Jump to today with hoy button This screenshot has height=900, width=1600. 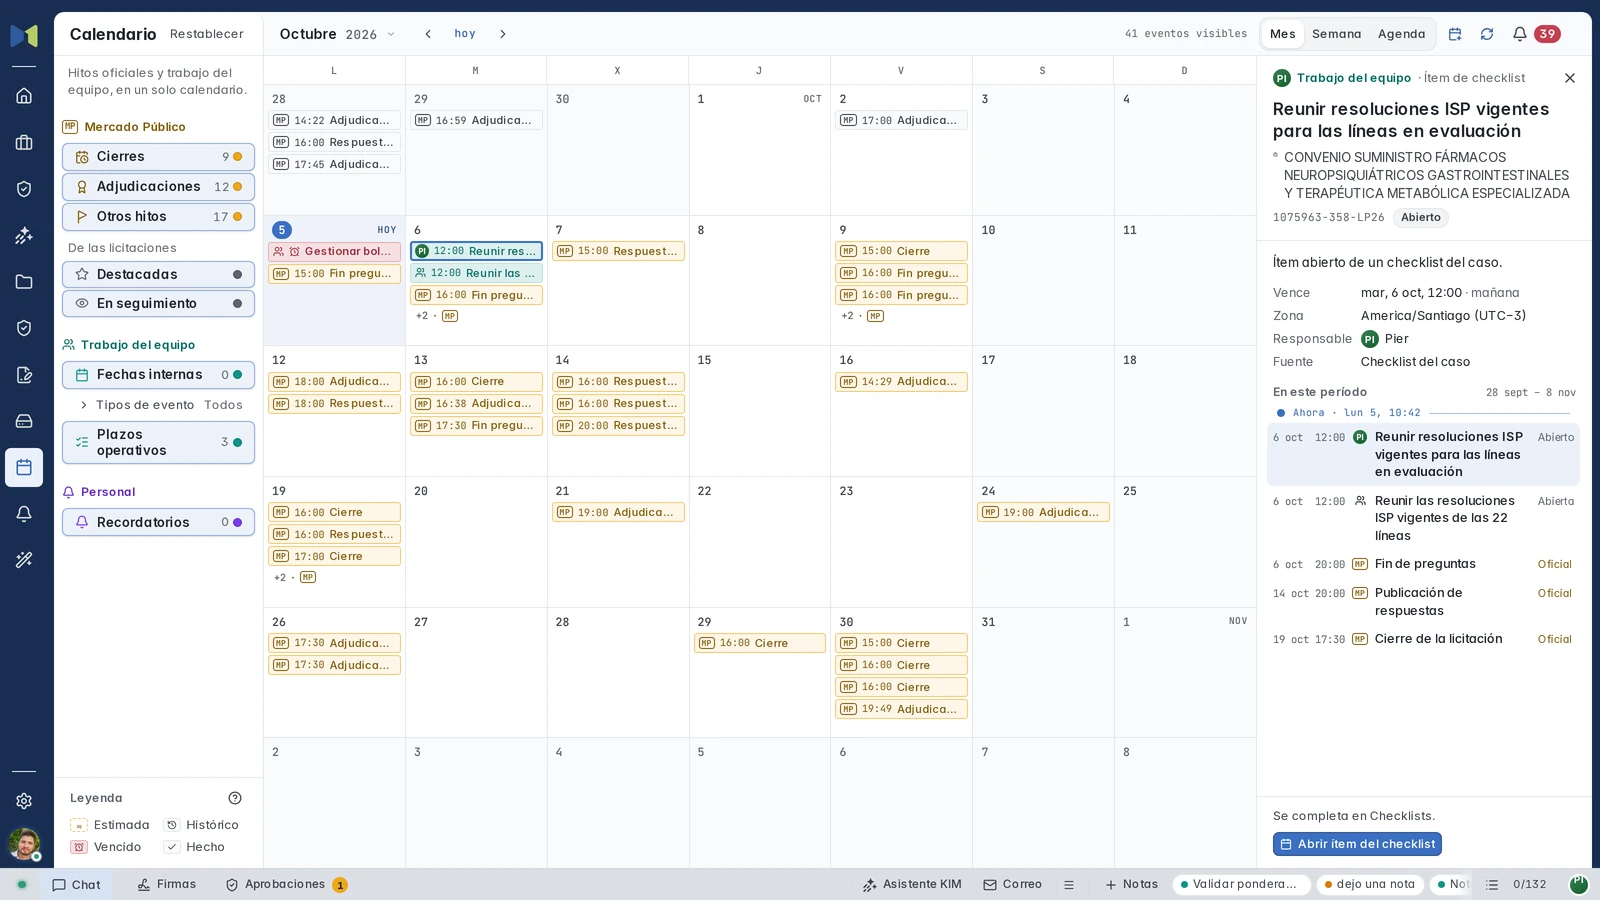[x=465, y=34]
